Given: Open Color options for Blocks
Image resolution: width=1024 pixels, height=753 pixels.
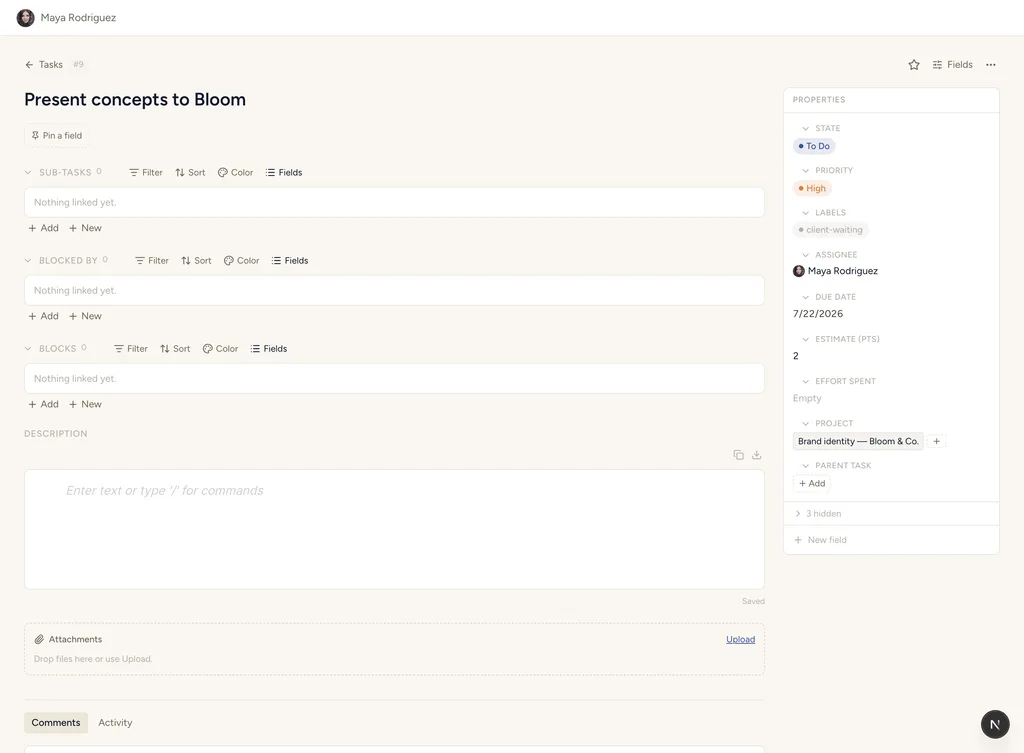Looking at the screenshot, I should point(220,349).
